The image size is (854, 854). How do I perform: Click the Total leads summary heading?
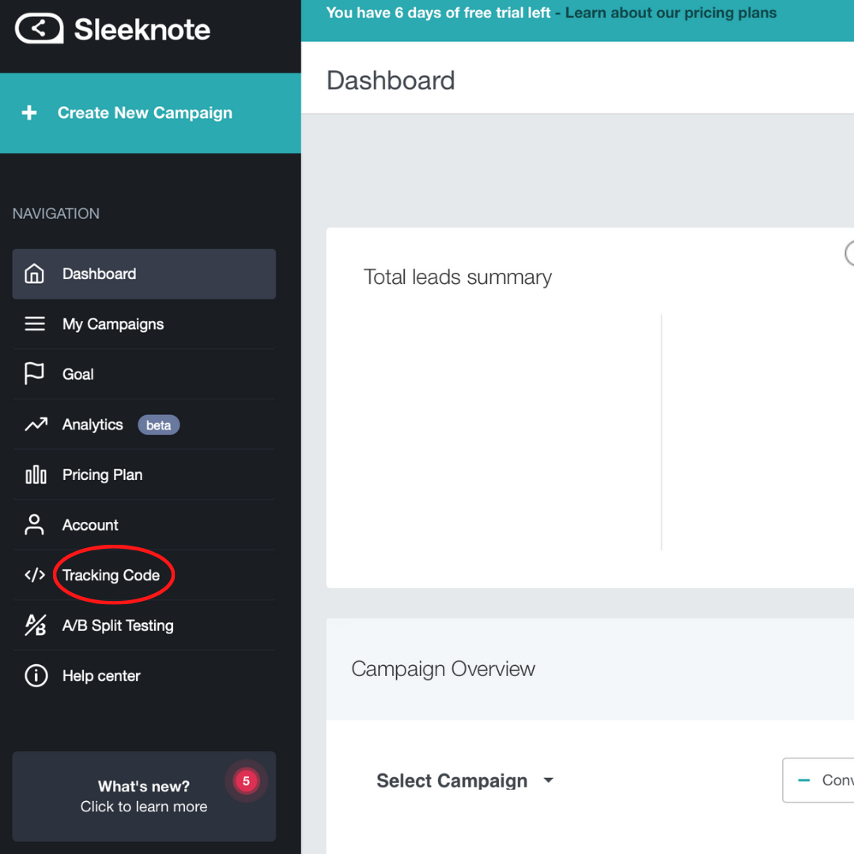coord(458,277)
